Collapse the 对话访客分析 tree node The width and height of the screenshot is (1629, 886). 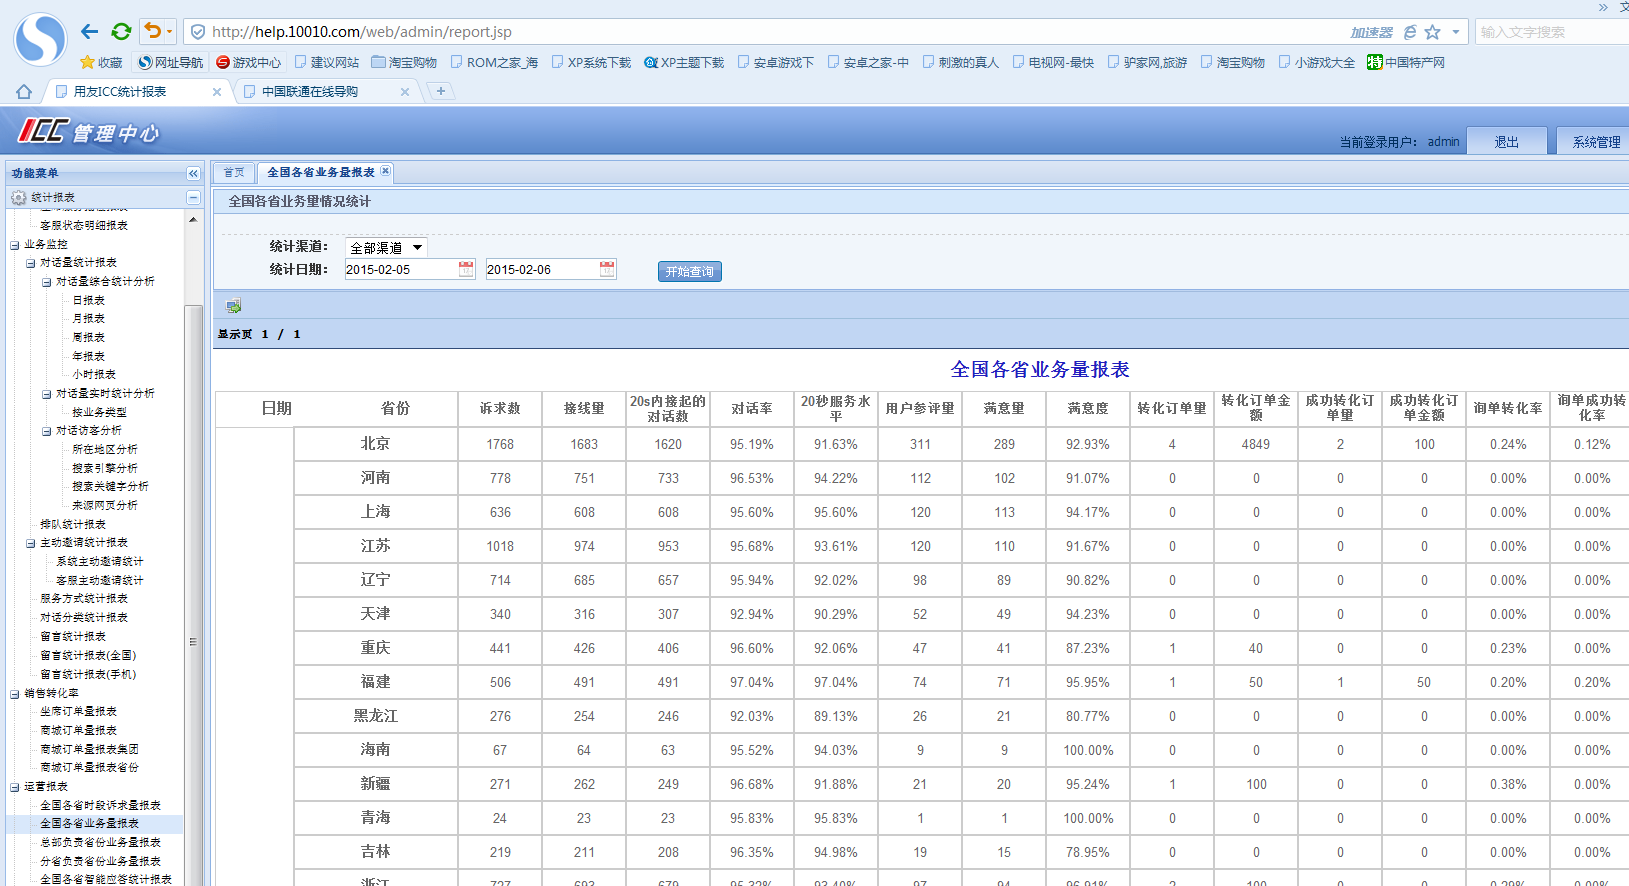(x=47, y=431)
